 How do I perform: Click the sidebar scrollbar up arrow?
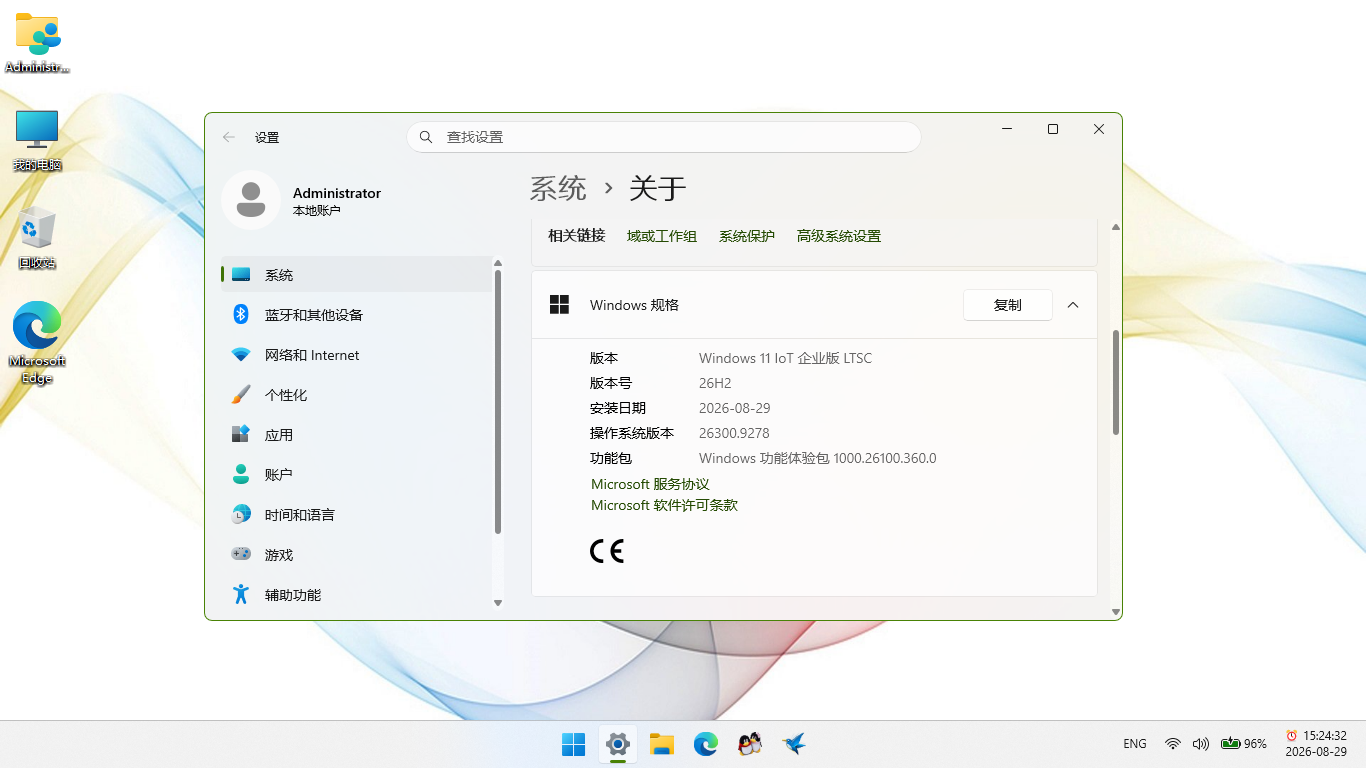[498, 264]
